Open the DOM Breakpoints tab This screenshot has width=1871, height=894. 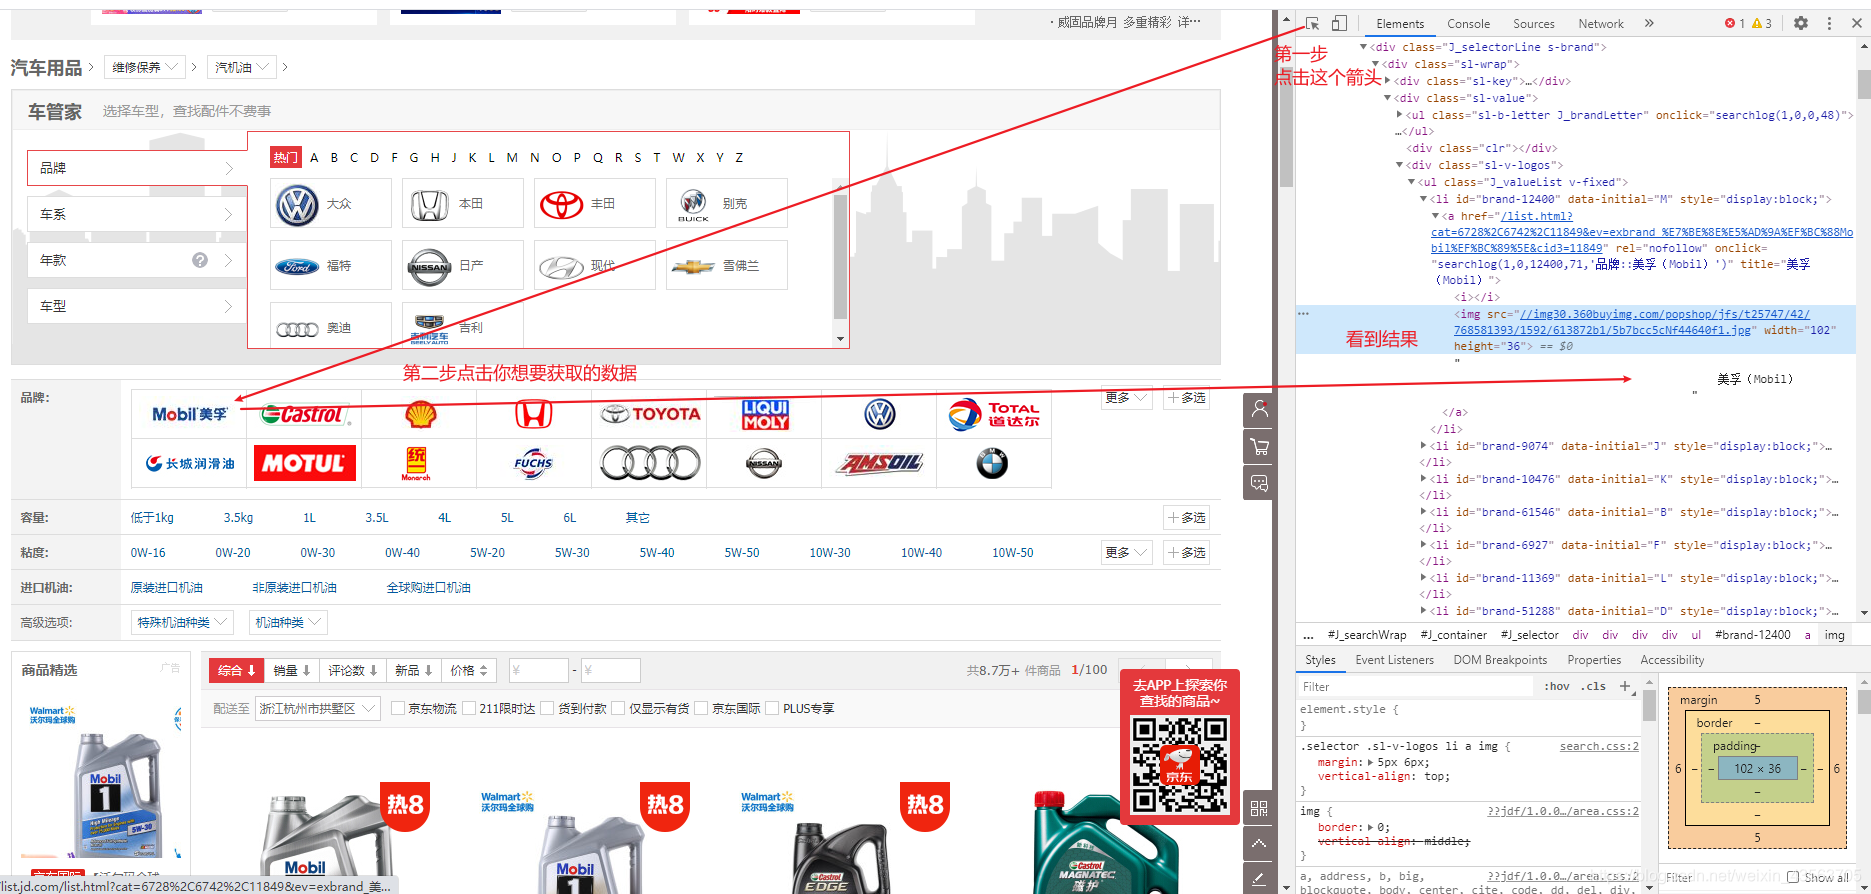(x=1500, y=660)
